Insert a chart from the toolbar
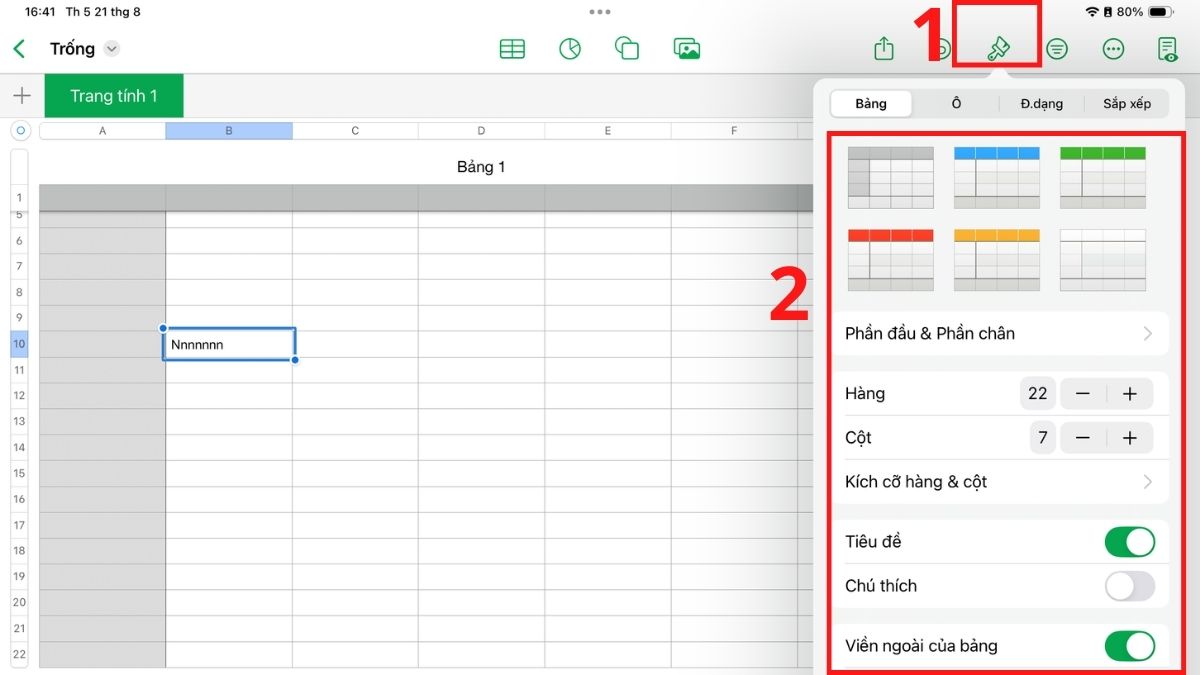 (570, 49)
